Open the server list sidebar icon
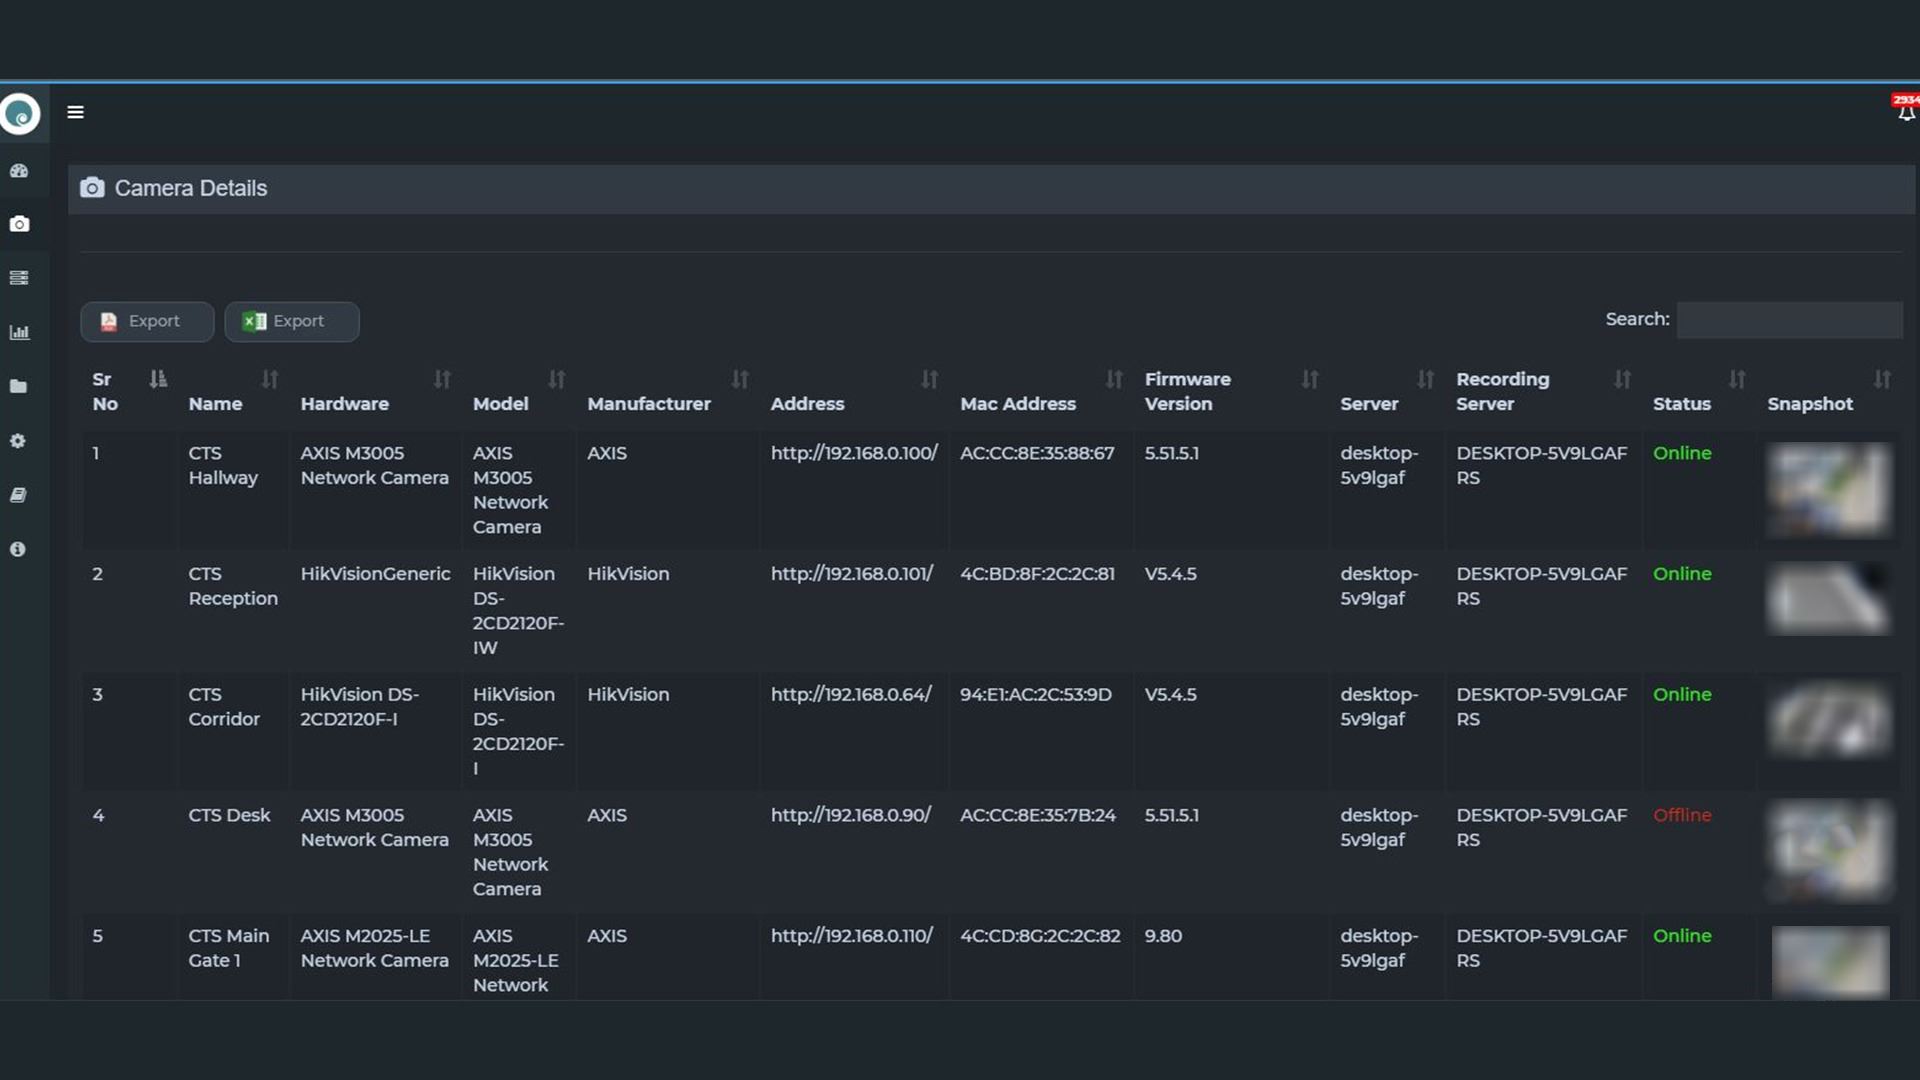 click(19, 278)
